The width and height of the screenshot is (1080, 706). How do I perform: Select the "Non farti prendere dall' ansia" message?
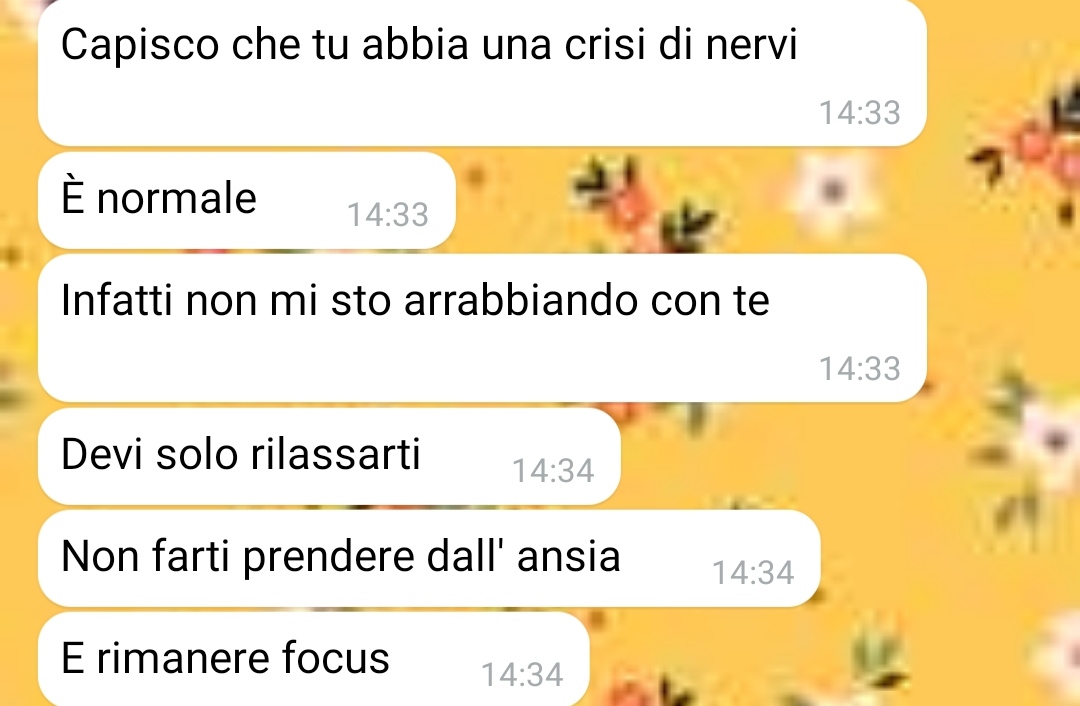coord(429,558)
